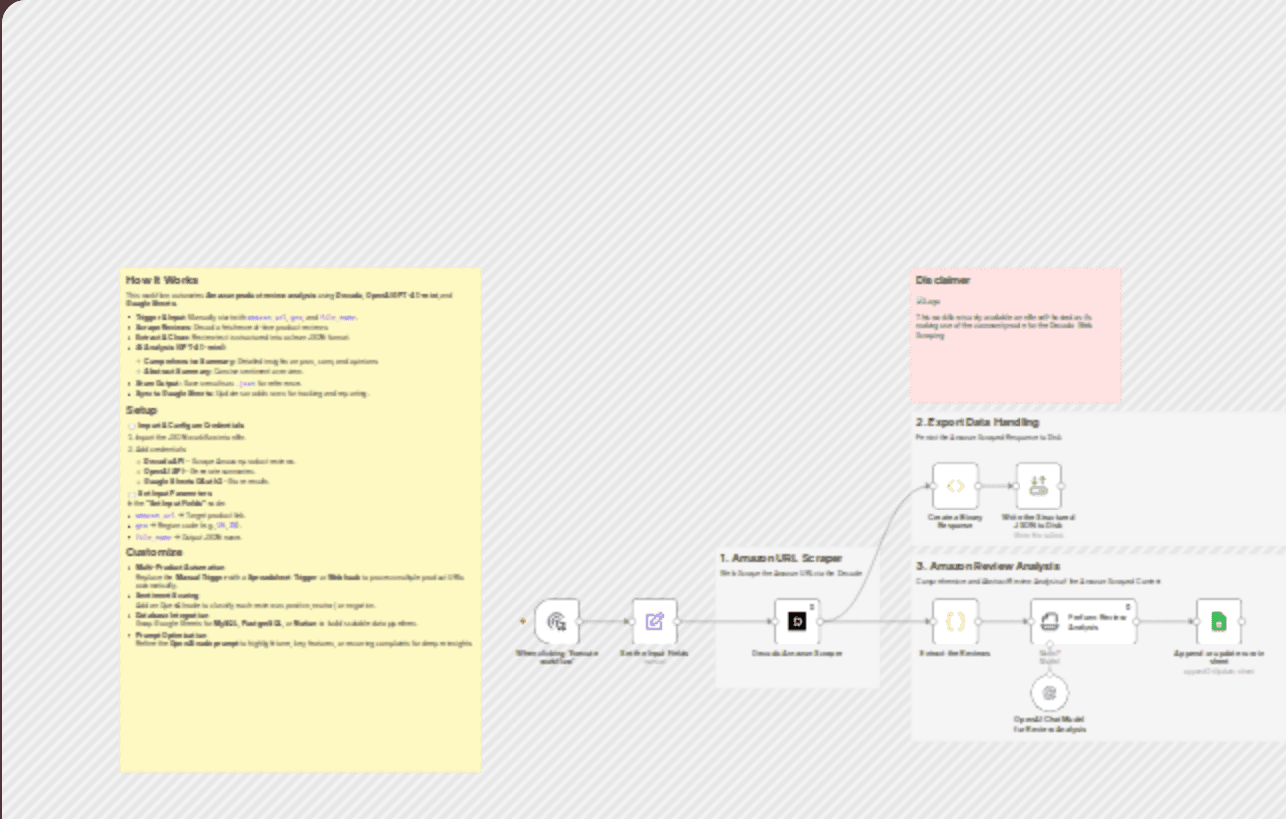Click the "Setup" heading in the yellow note
Image resolution: width=1286 pixels, height=819 pixels.
[141, 411]
